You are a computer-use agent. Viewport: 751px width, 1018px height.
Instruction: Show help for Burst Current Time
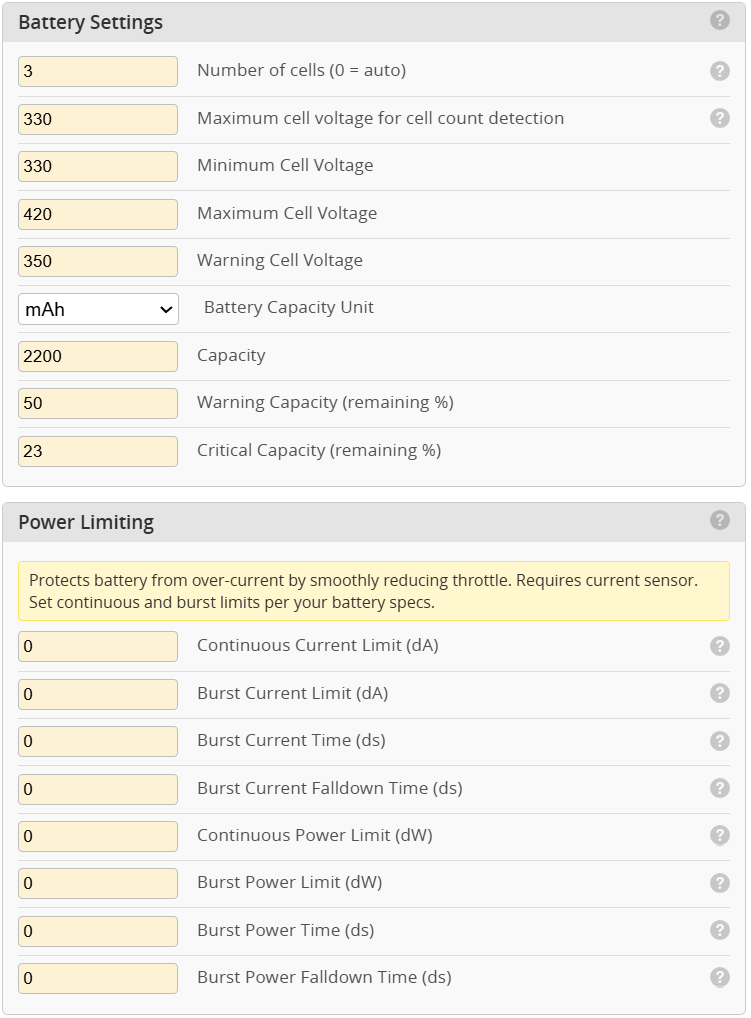[719, 741]
